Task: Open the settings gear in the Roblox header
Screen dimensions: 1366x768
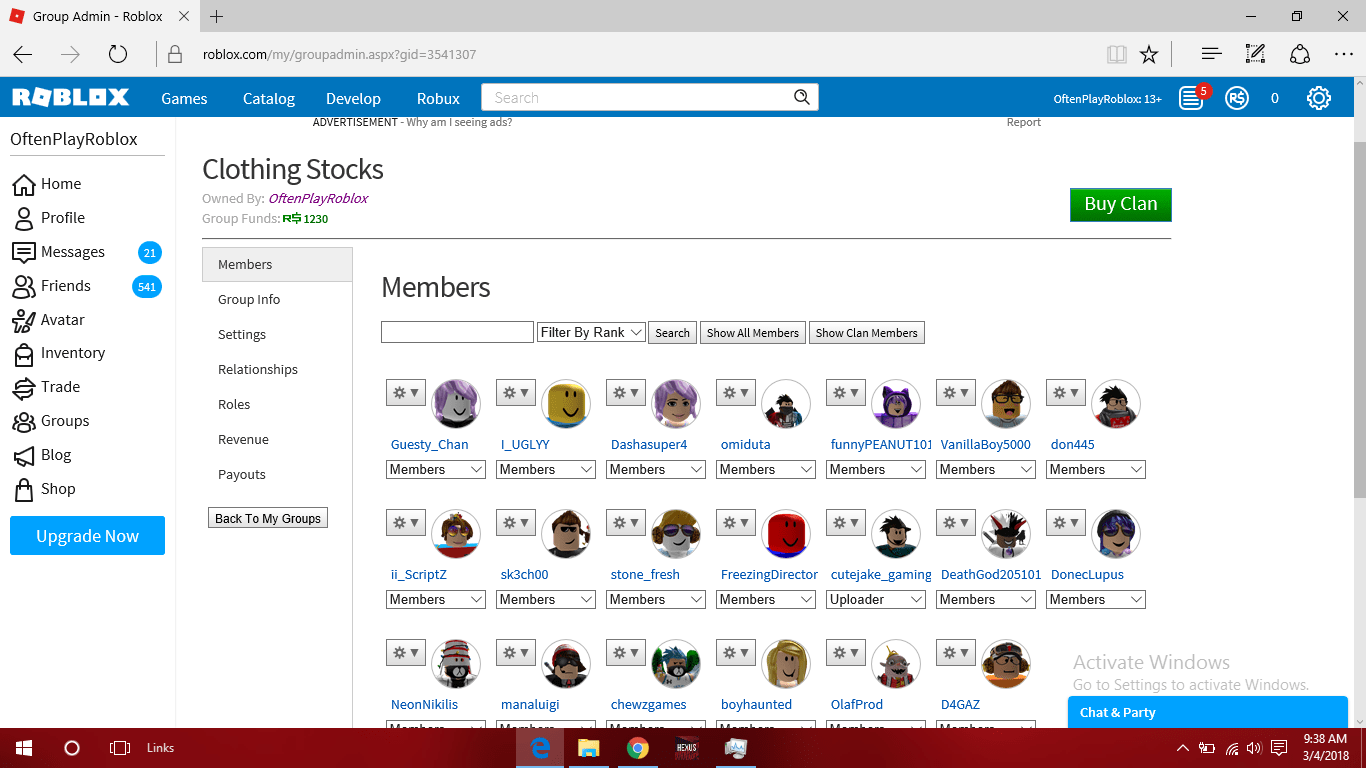Action: coord(1319,98)
